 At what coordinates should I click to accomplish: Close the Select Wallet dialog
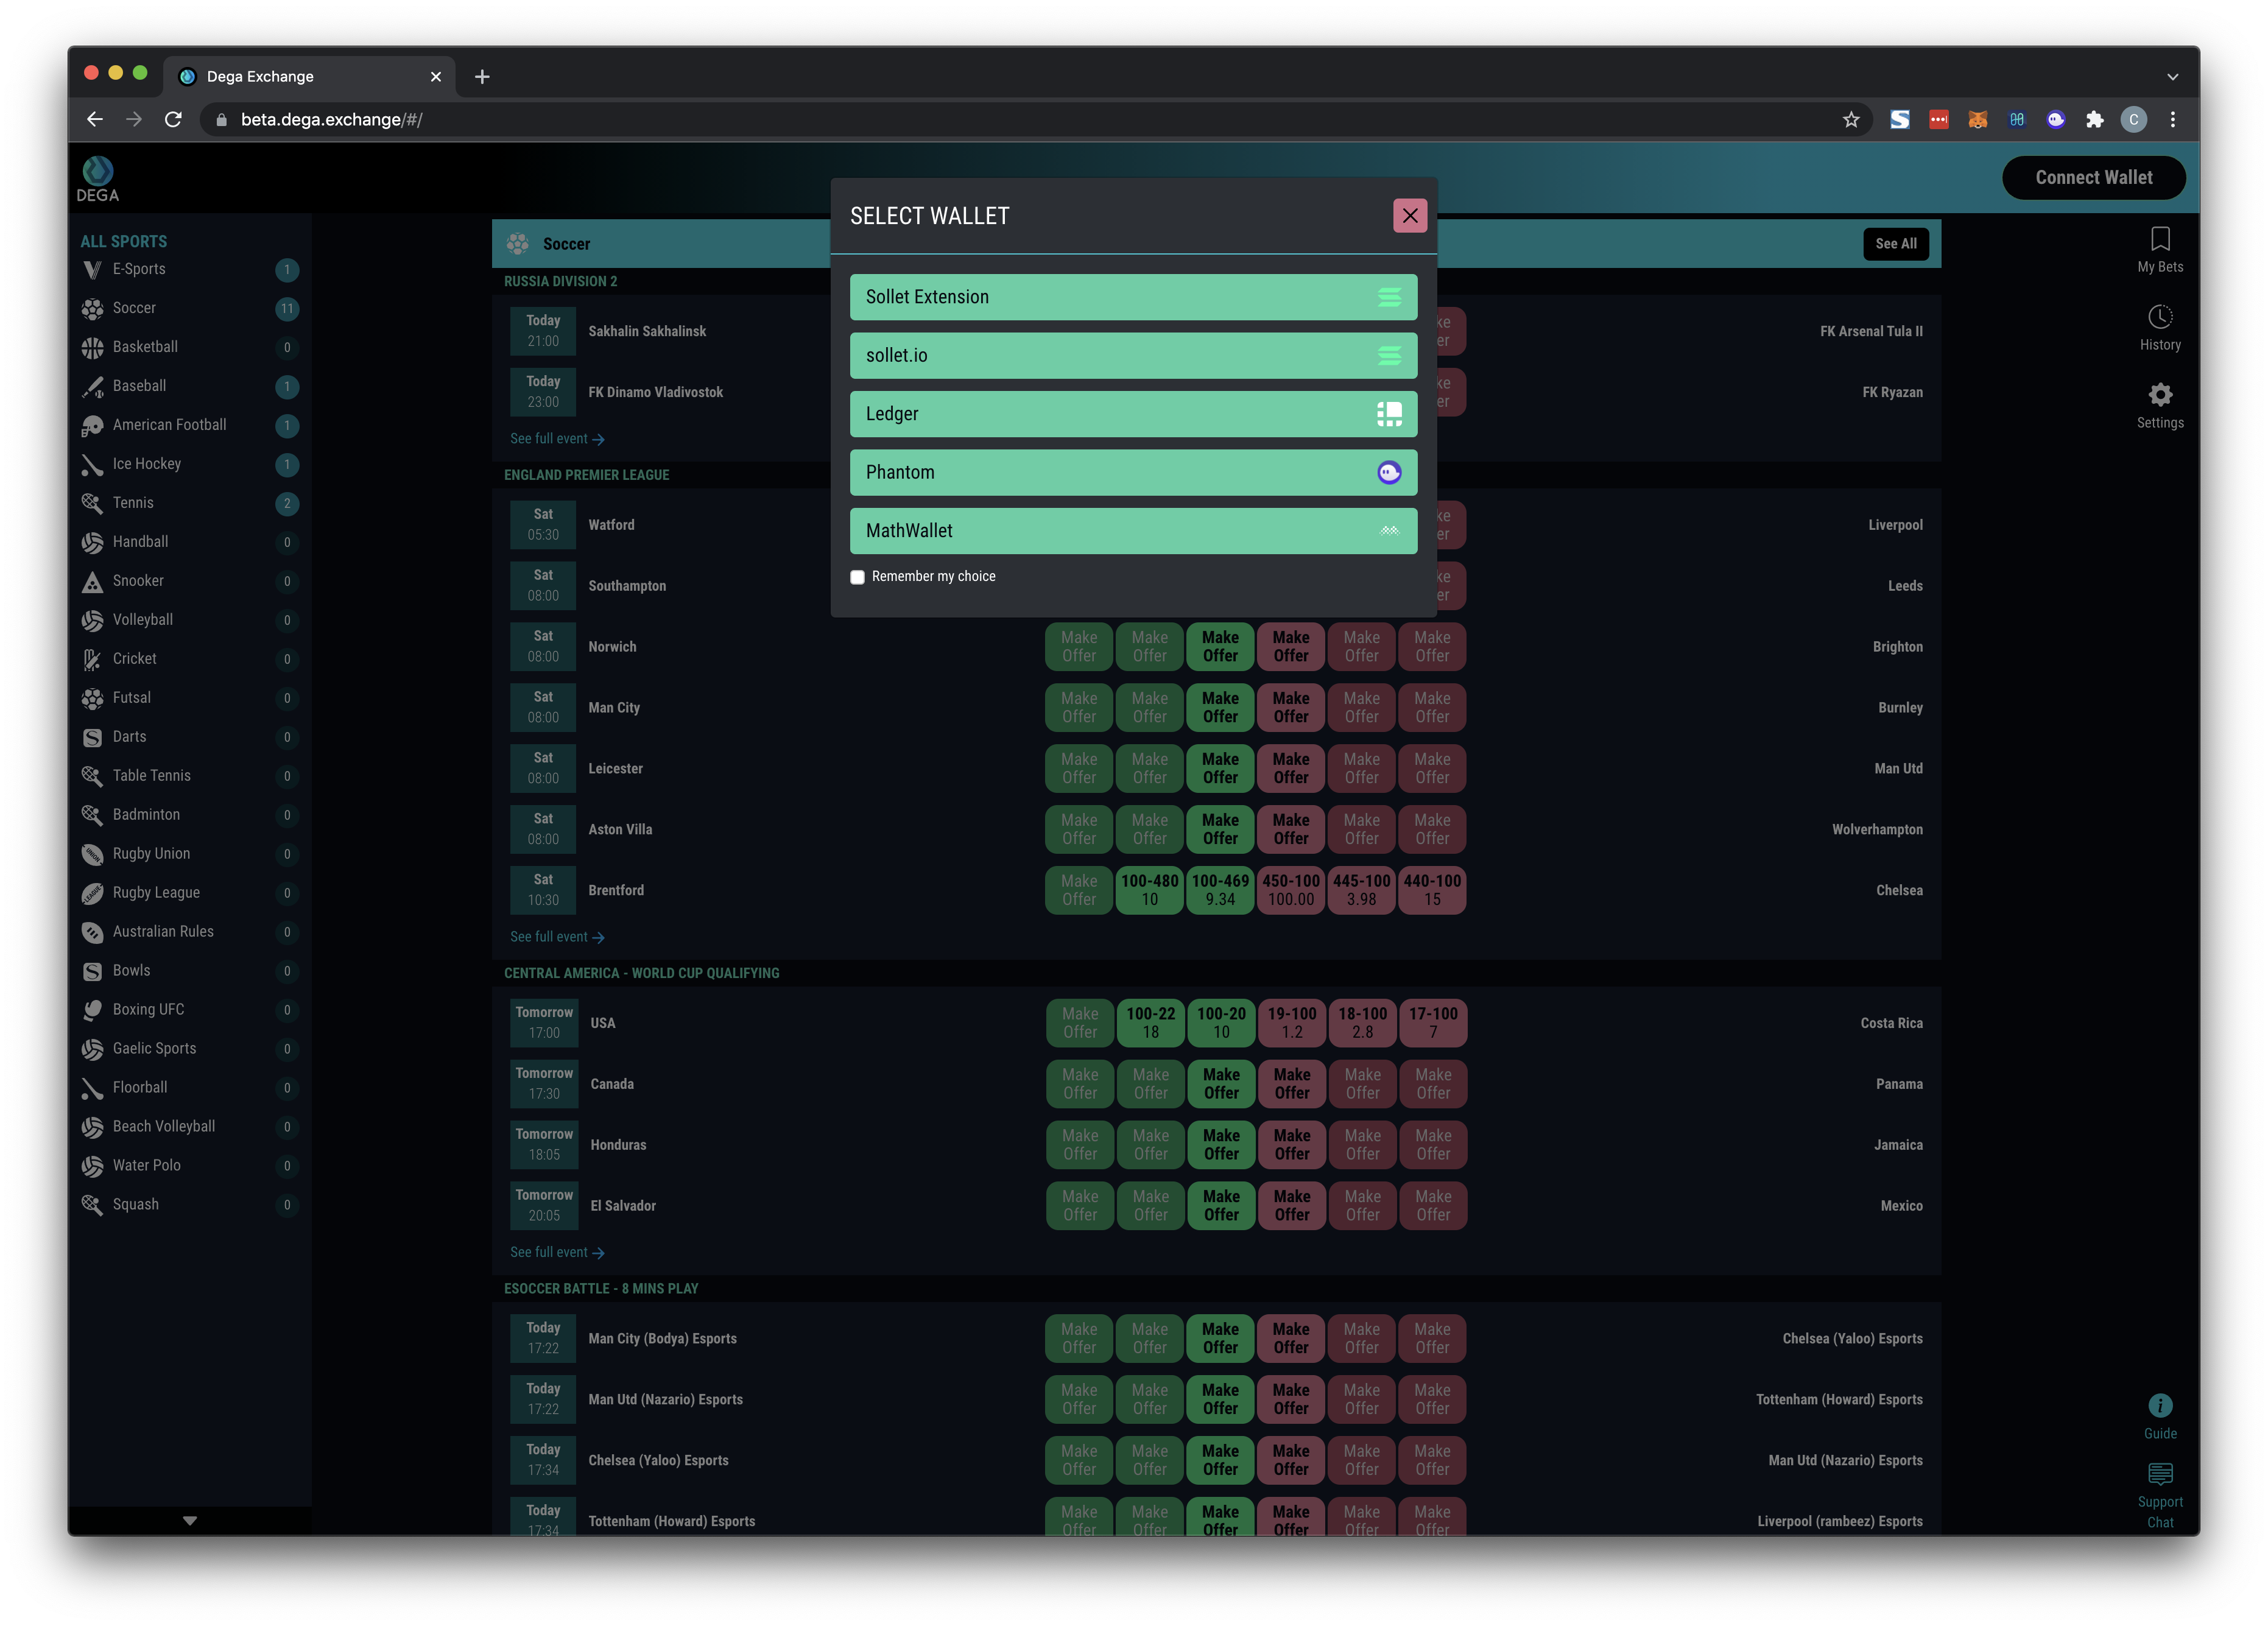(1409, 216)
